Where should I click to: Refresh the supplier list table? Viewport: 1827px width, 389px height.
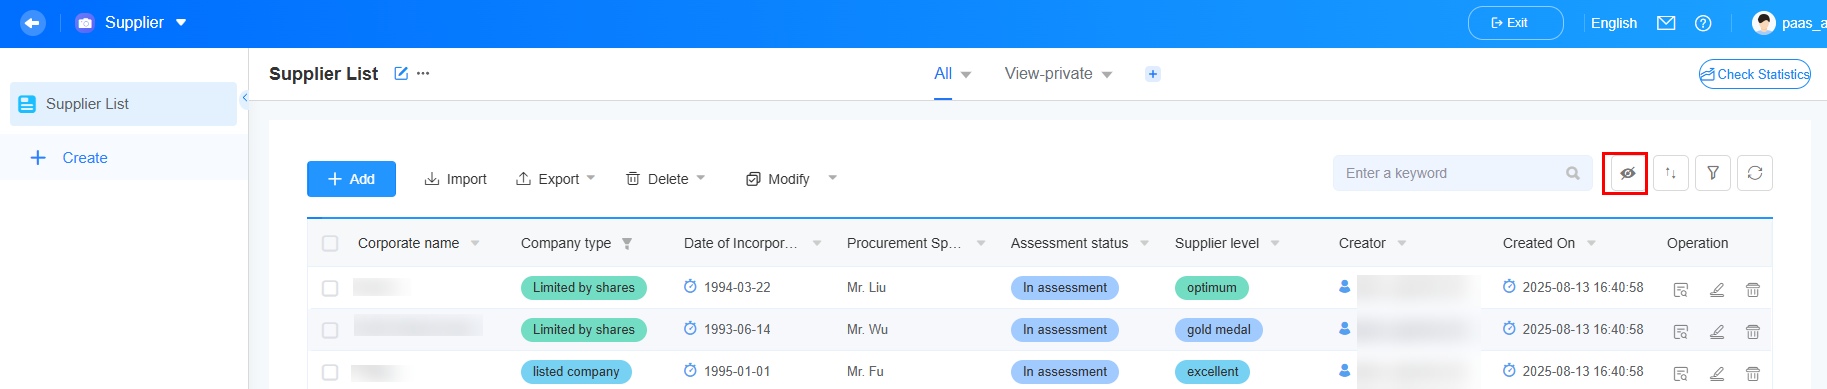pos(1755,173)
